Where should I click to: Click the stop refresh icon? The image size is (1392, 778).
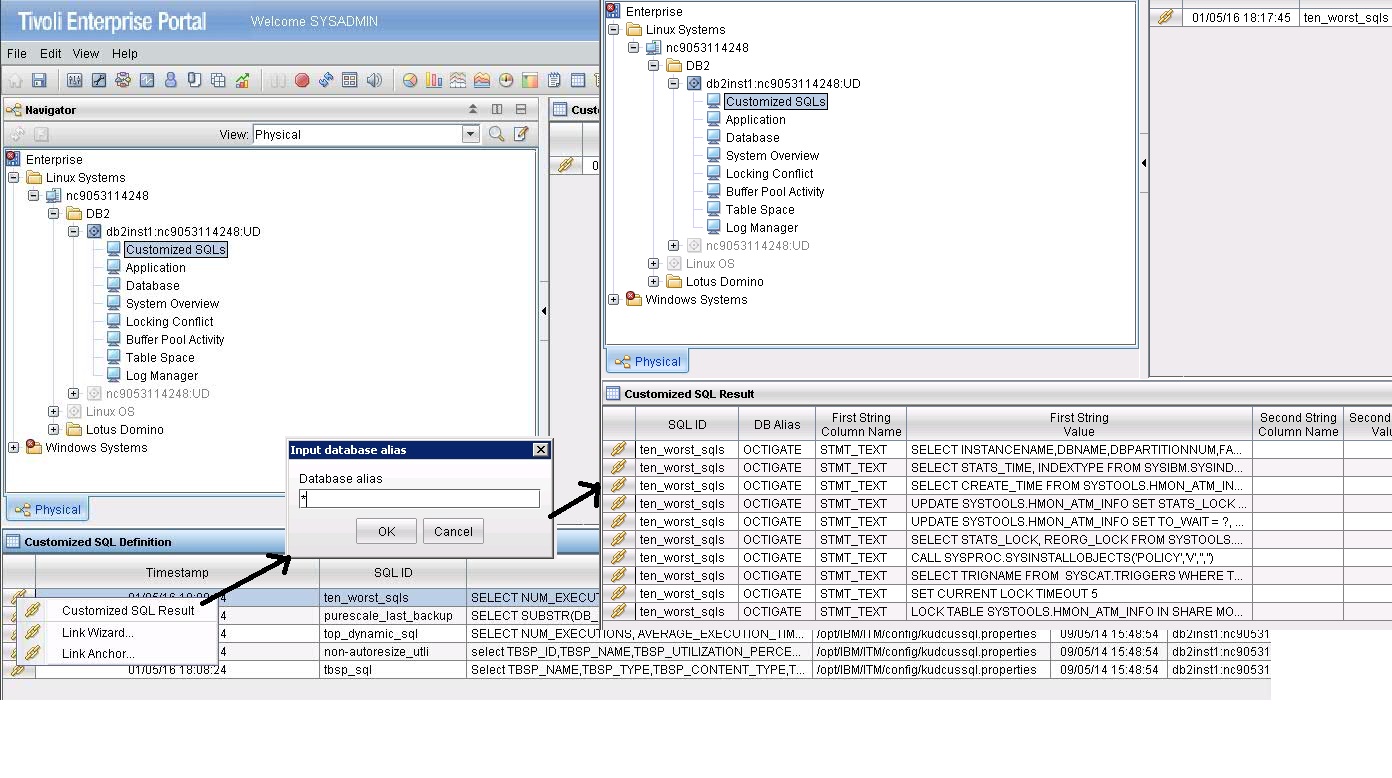(302, 80)
